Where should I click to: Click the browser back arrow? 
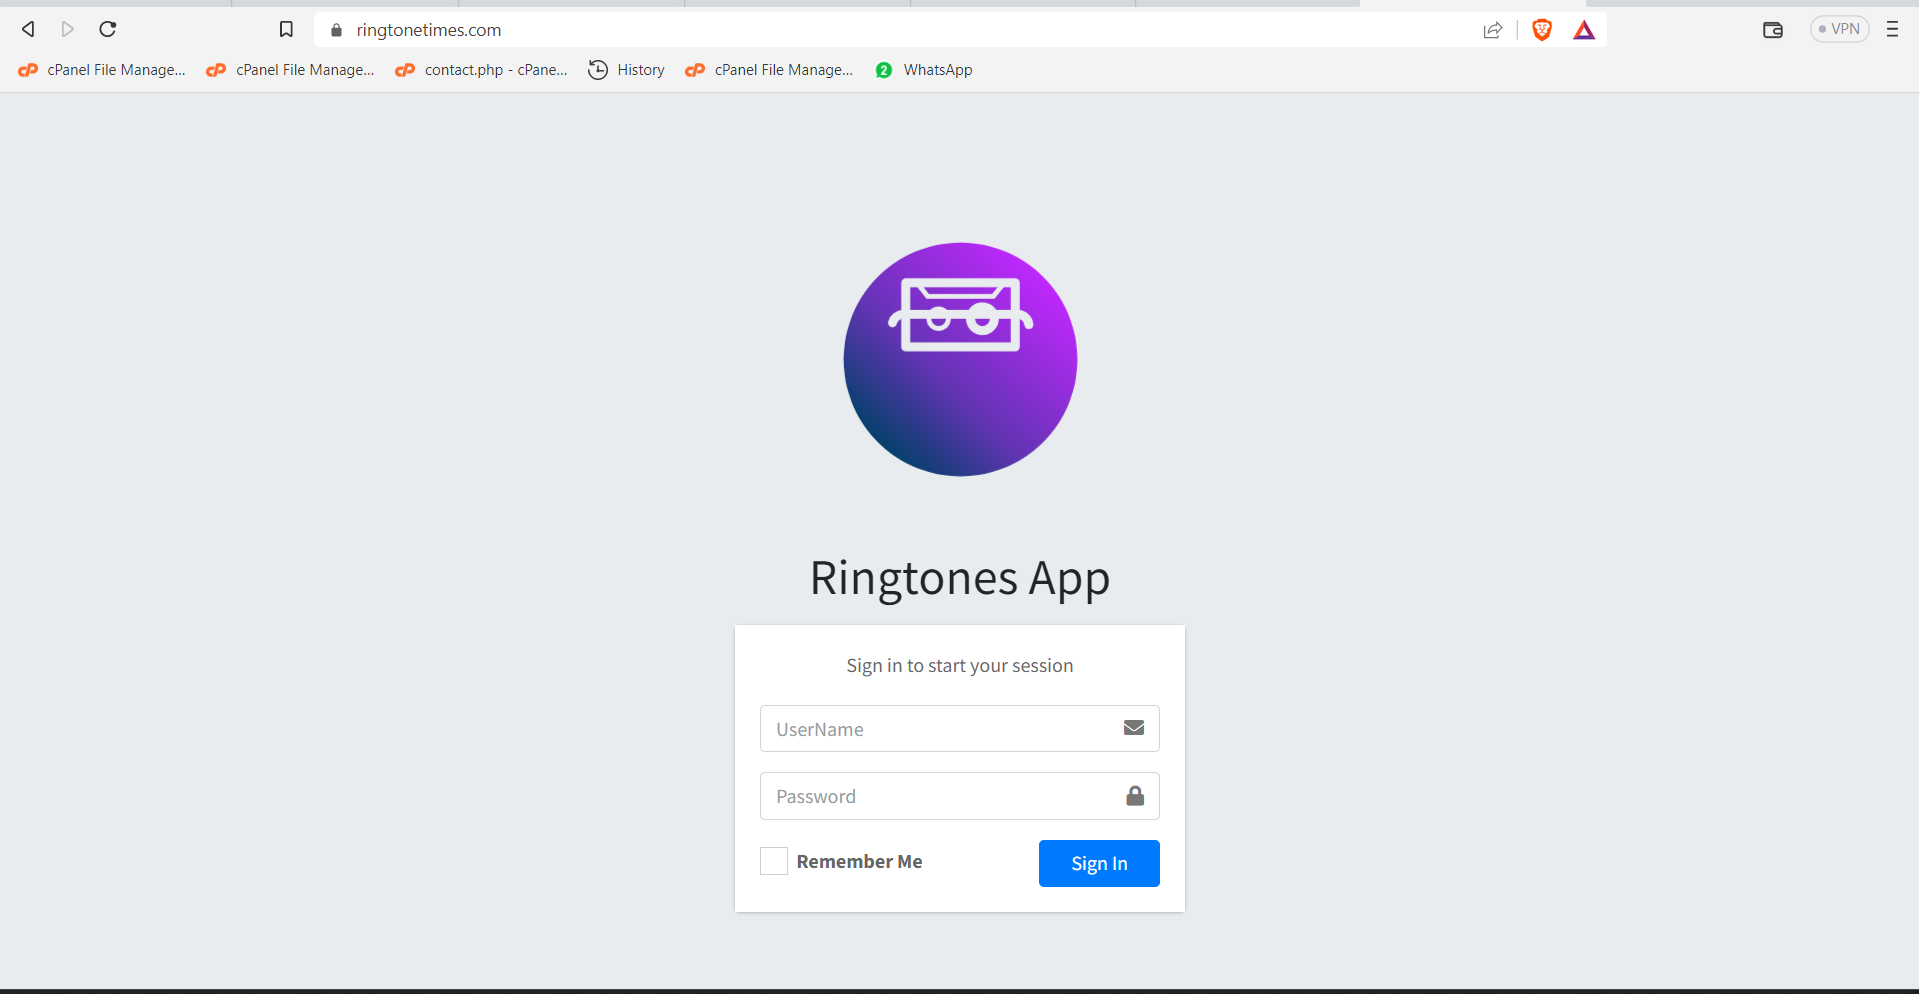(x=28, y=29)
